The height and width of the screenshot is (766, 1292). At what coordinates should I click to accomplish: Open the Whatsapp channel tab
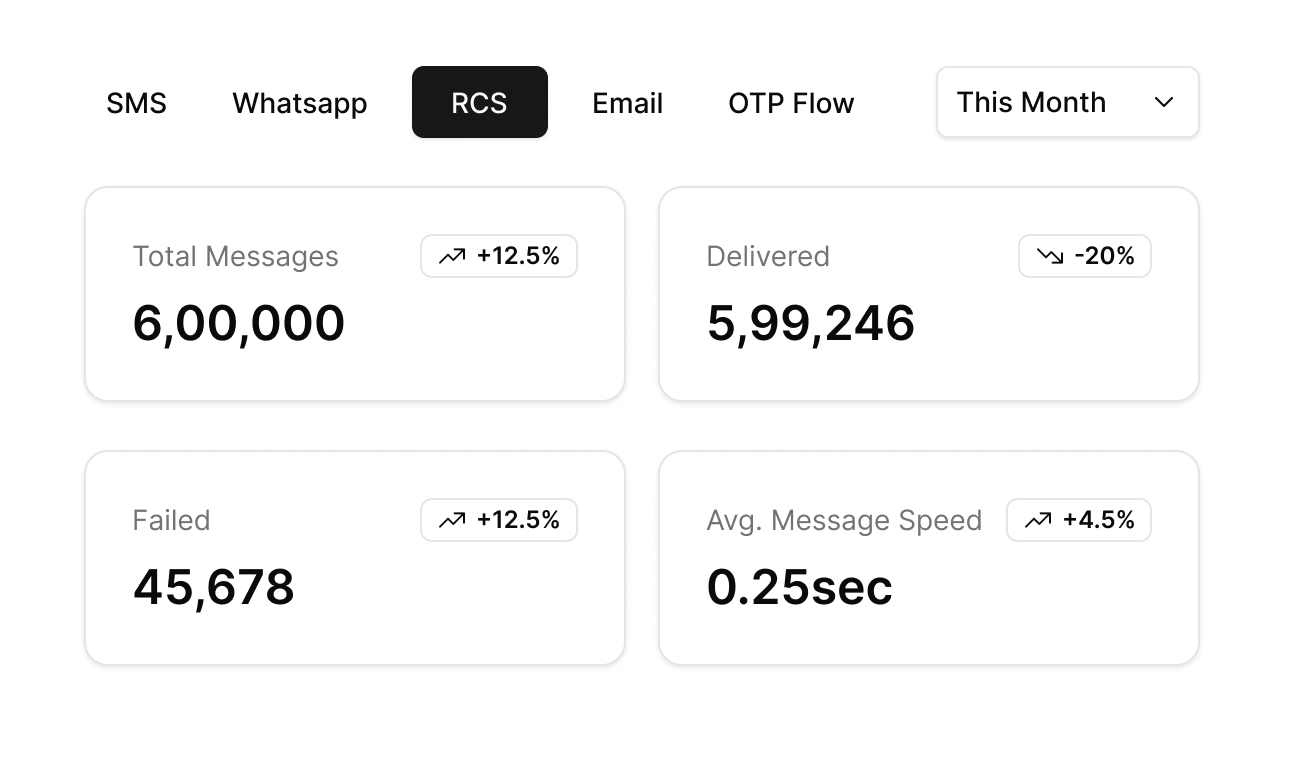(x=299, y=102)
